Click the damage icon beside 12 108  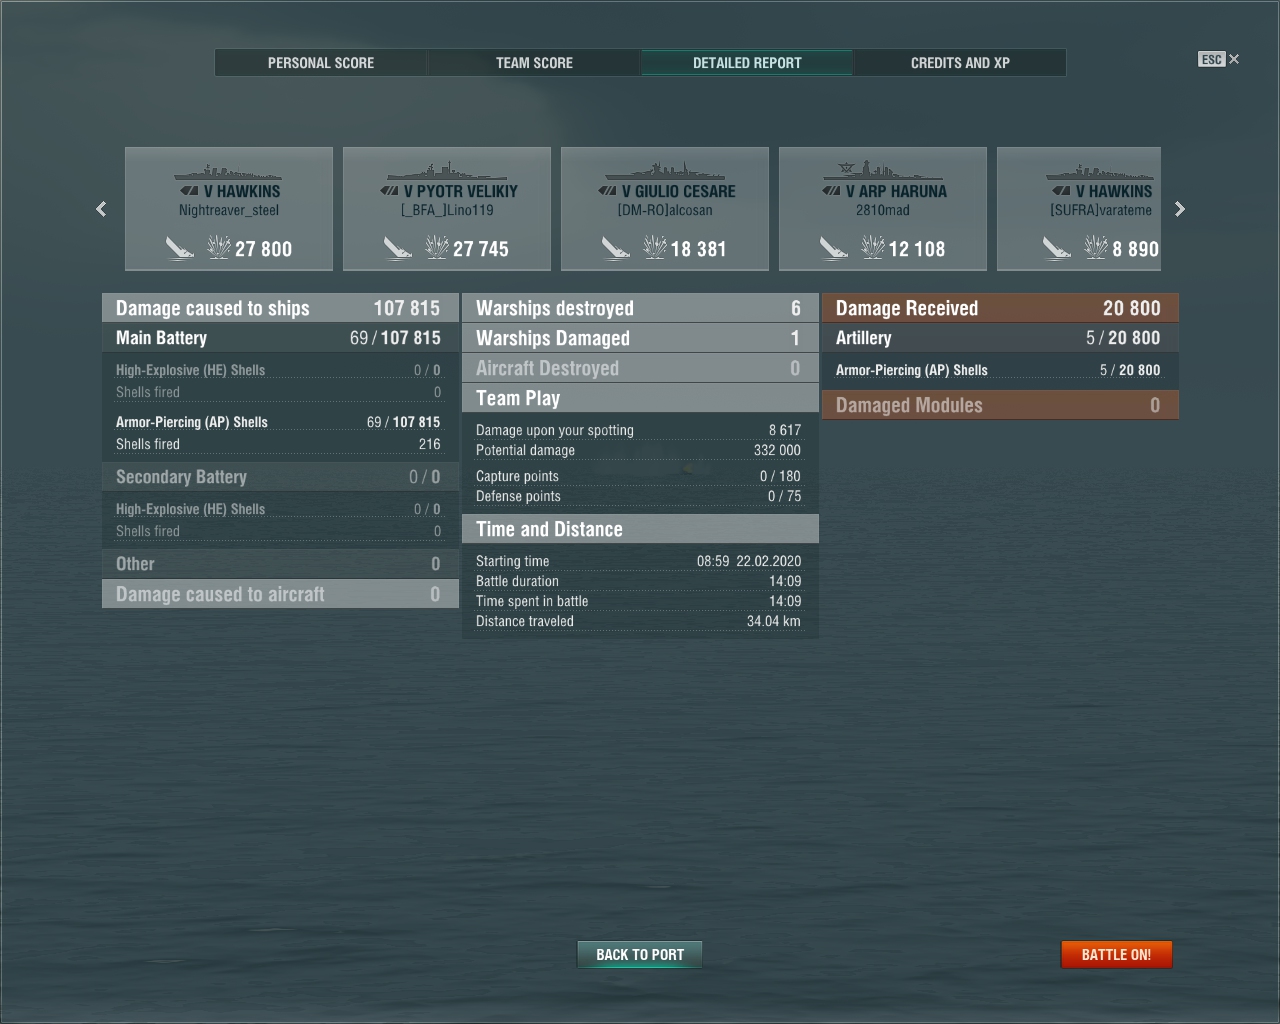pos(873,246)
